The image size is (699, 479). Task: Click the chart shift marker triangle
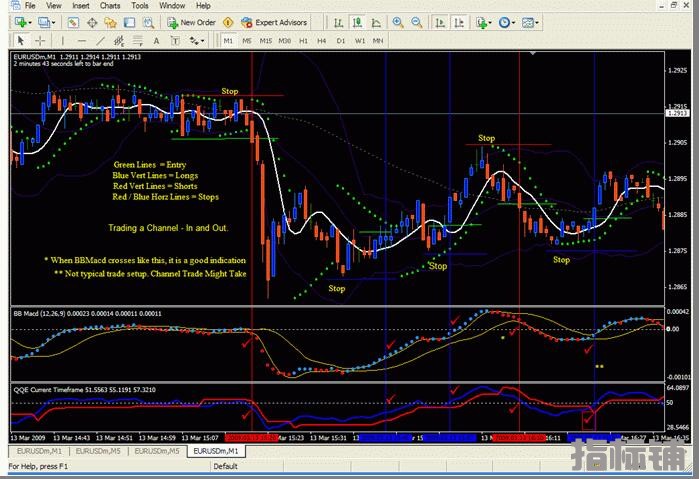pyautogui.click(x=533, y=53)
